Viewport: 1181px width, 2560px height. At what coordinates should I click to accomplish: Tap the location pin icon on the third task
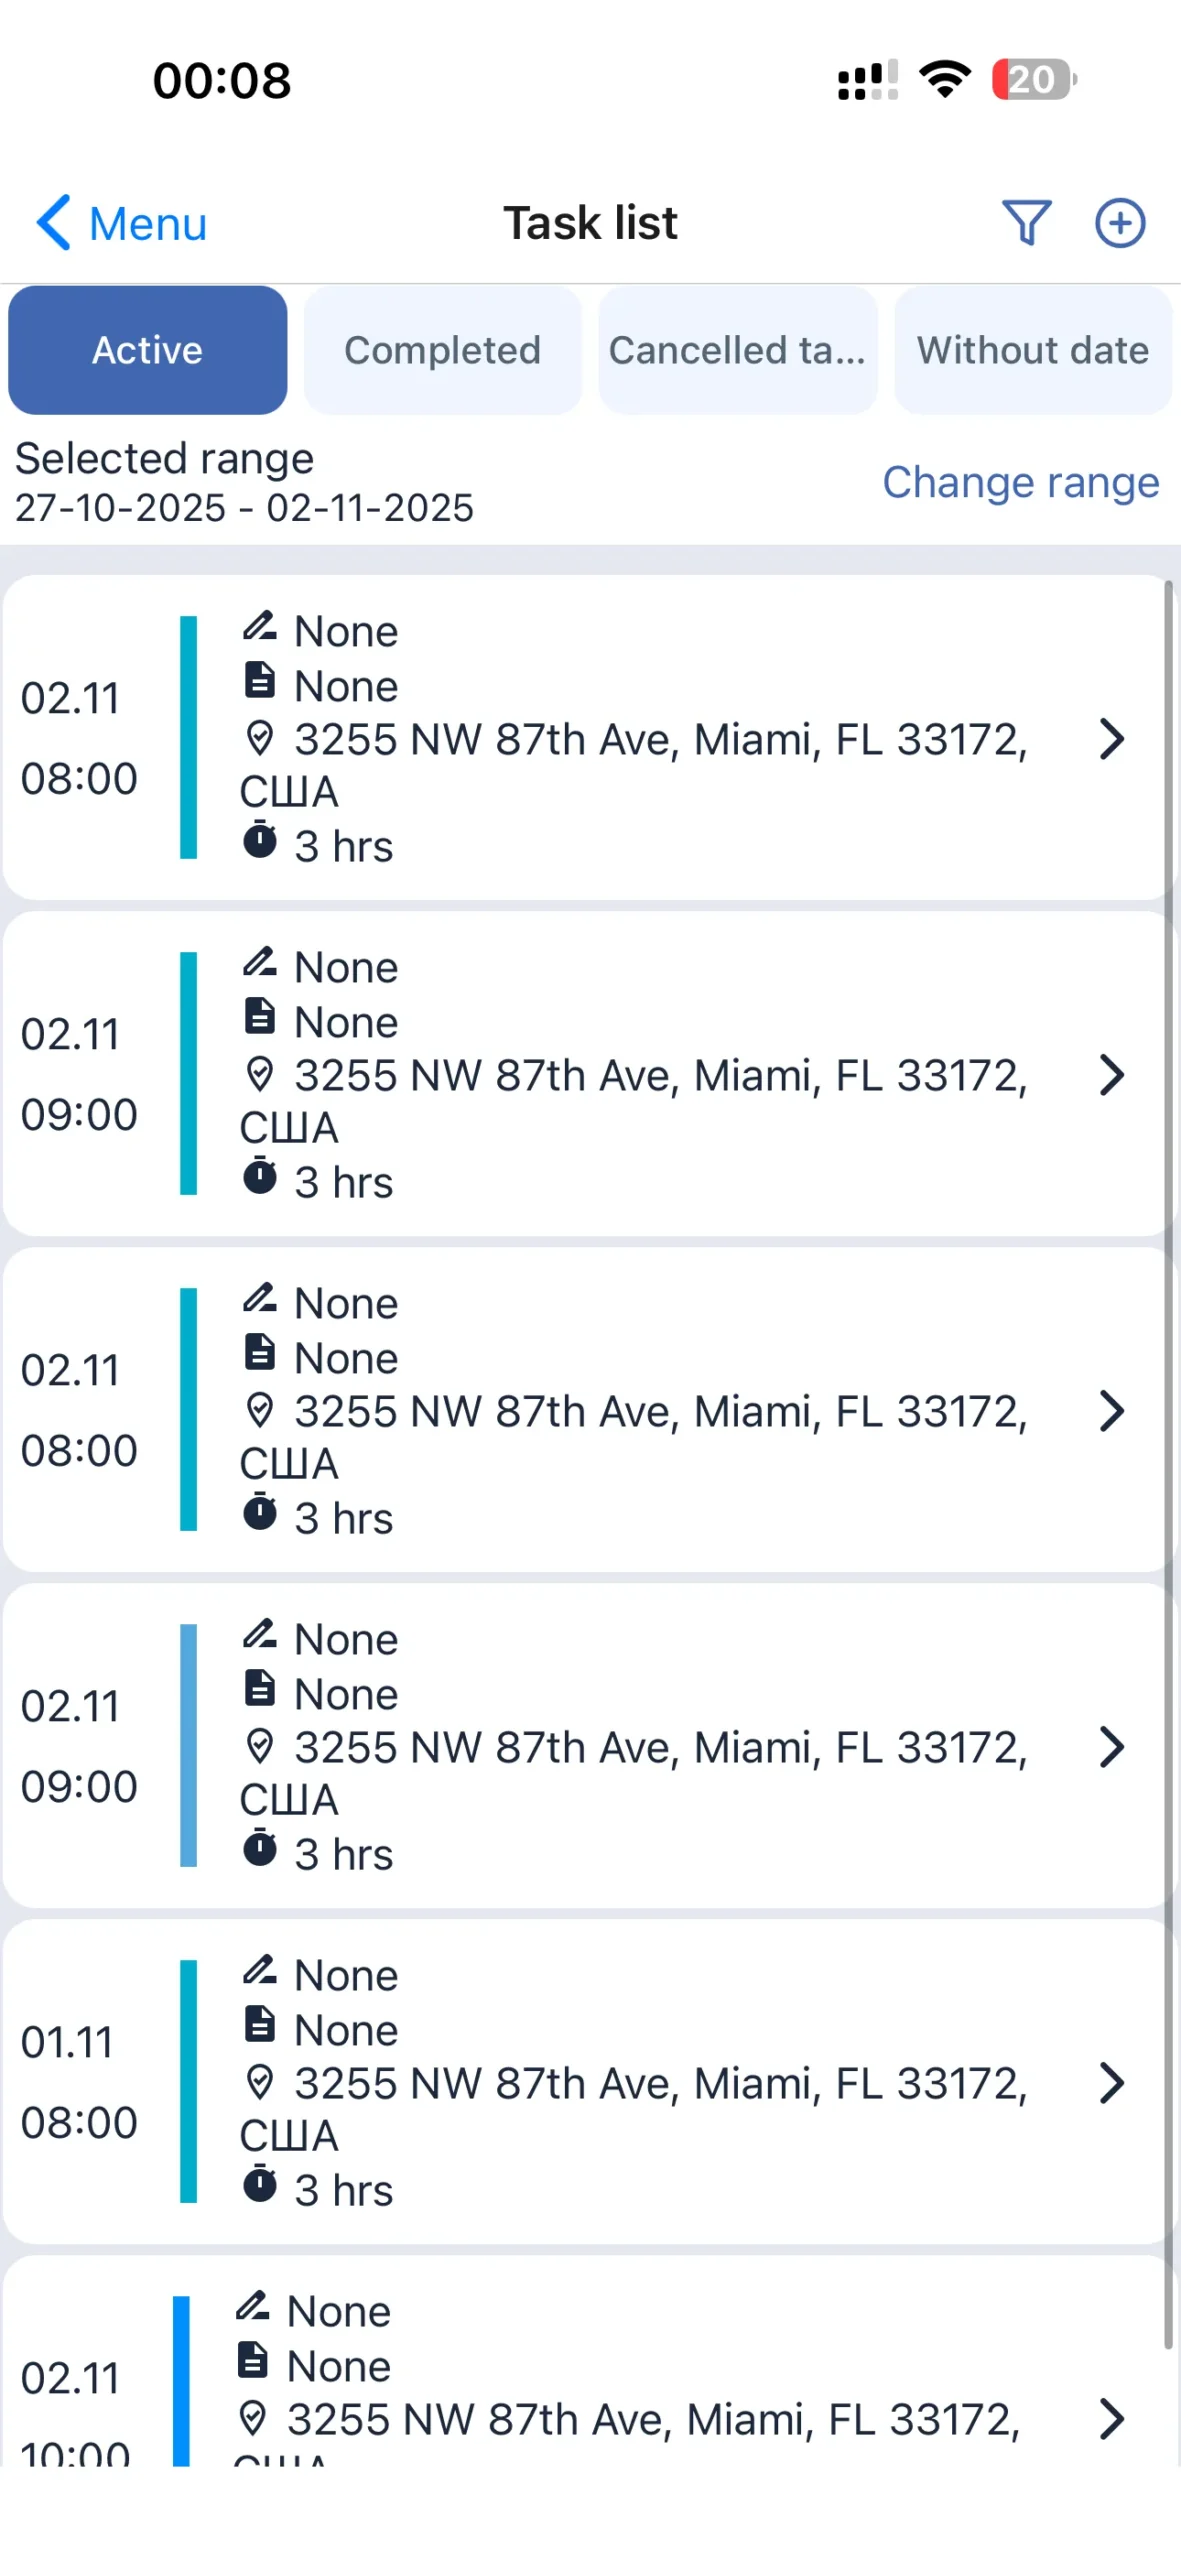260,1410
